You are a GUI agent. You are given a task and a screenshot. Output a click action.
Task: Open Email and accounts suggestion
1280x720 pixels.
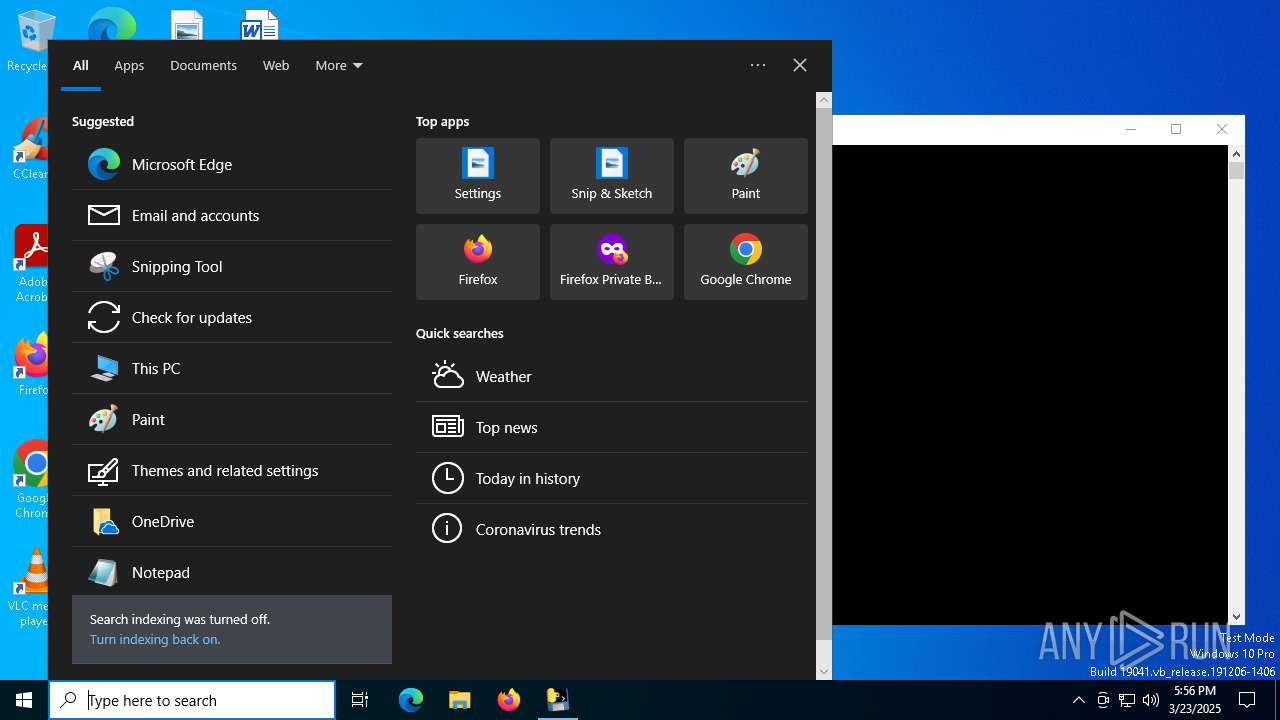pos(232,215)
